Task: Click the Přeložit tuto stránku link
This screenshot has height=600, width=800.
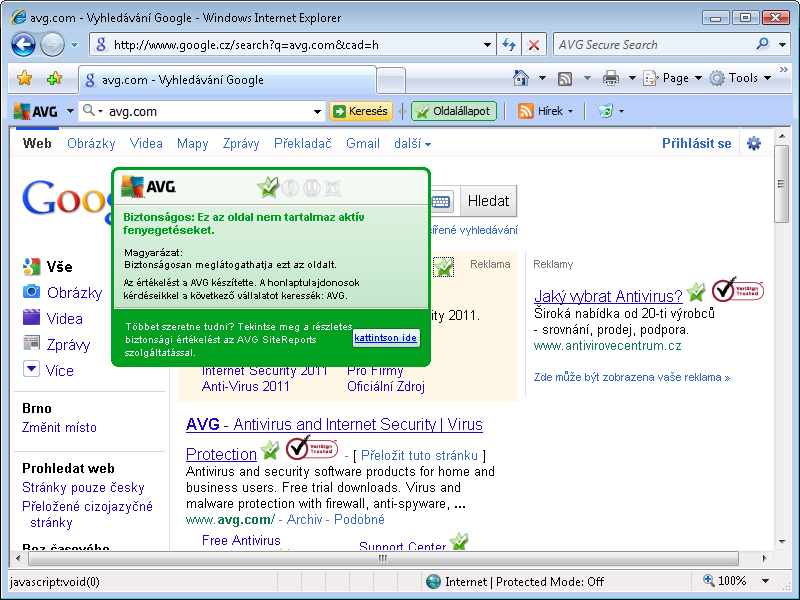Action: 419,455
